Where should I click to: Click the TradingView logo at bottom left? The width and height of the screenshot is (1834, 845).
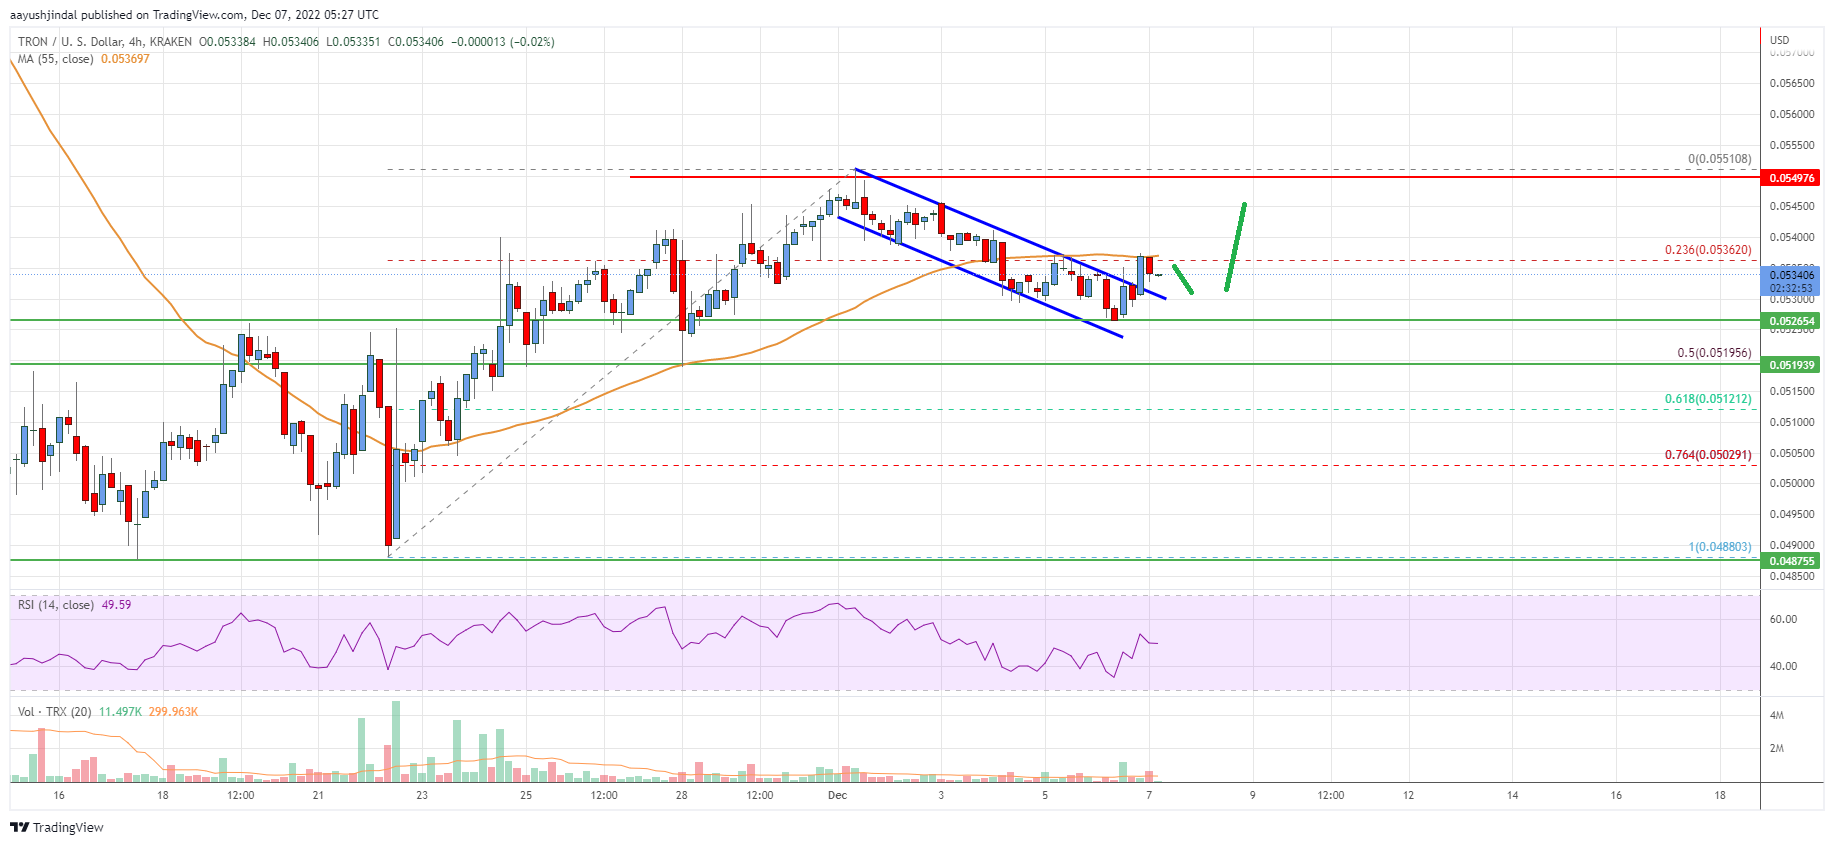coord(57,827)
